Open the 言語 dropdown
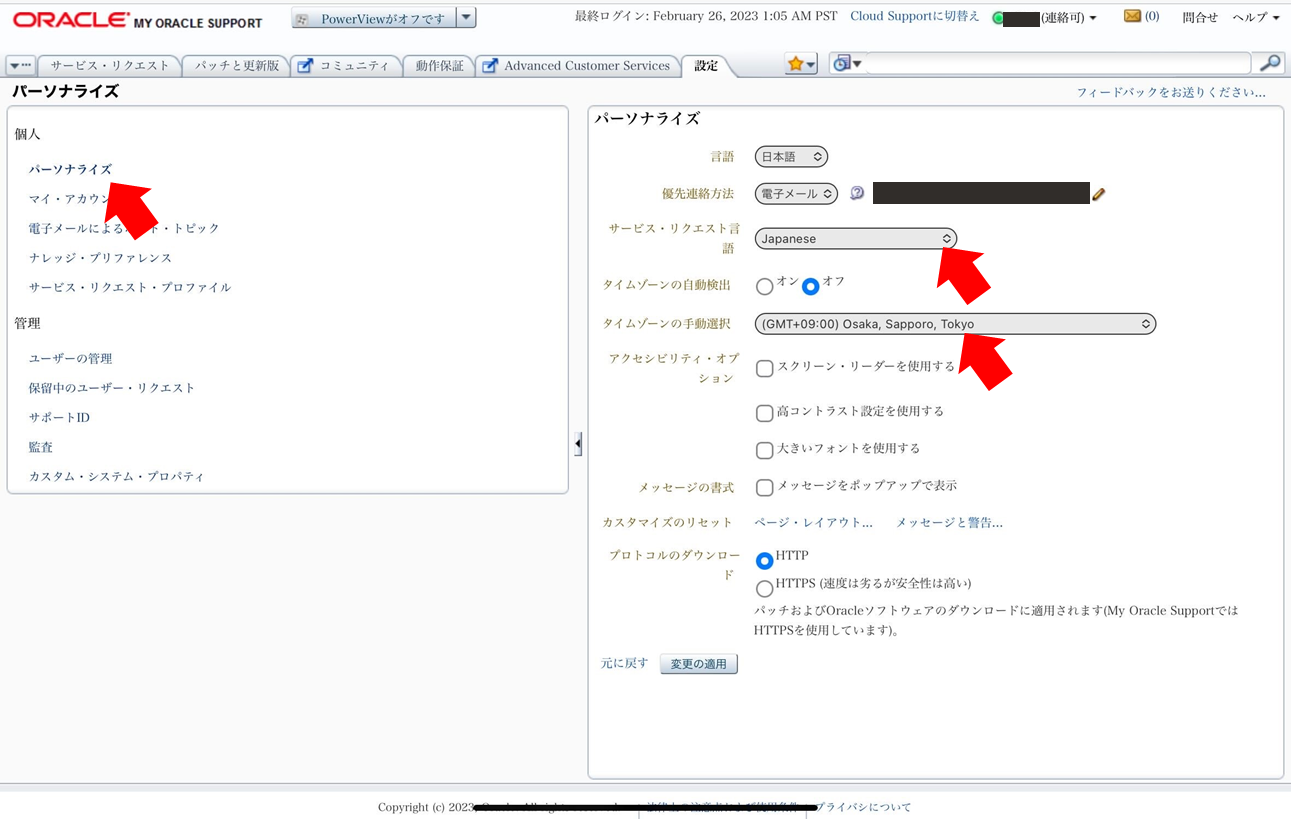 click(791, 157)
